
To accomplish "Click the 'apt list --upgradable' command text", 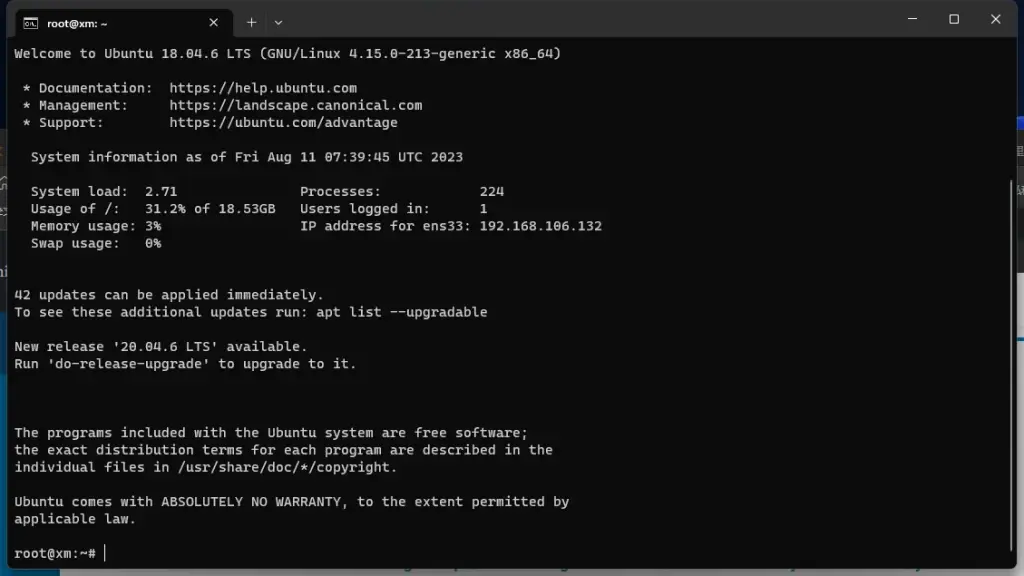I will pos(401,312).
